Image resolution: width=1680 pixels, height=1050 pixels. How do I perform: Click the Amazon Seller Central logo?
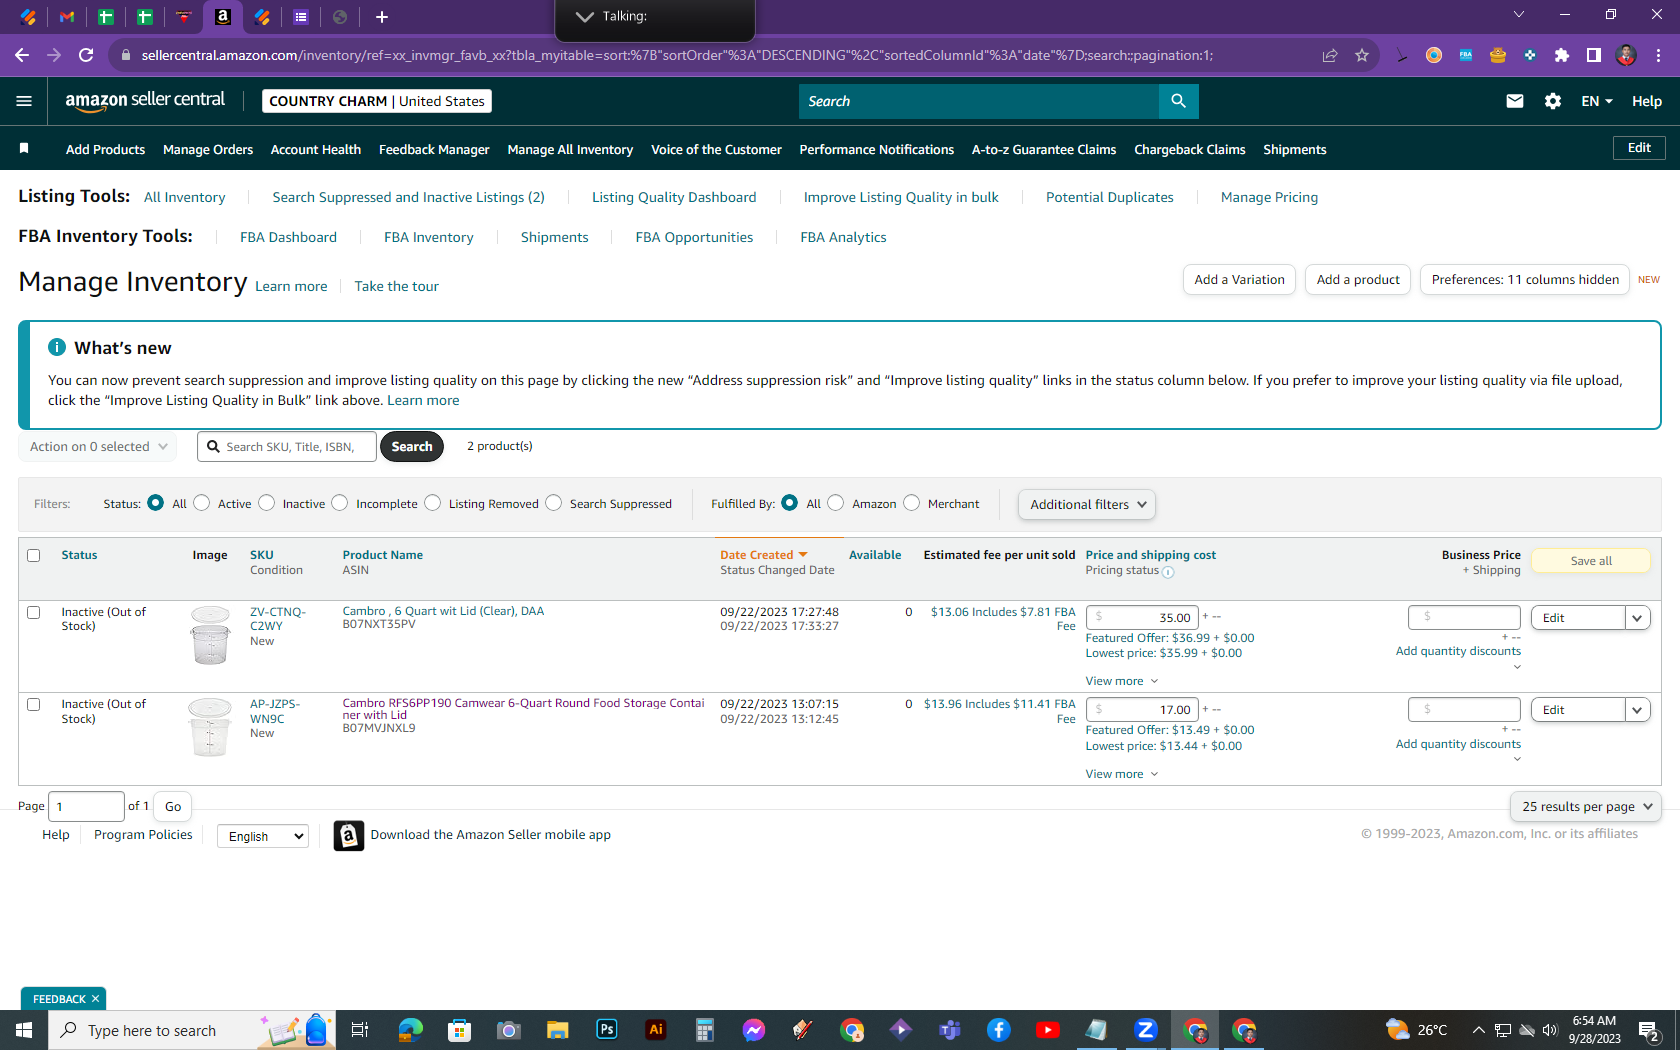pyautogui.click(x=145, y=100)
